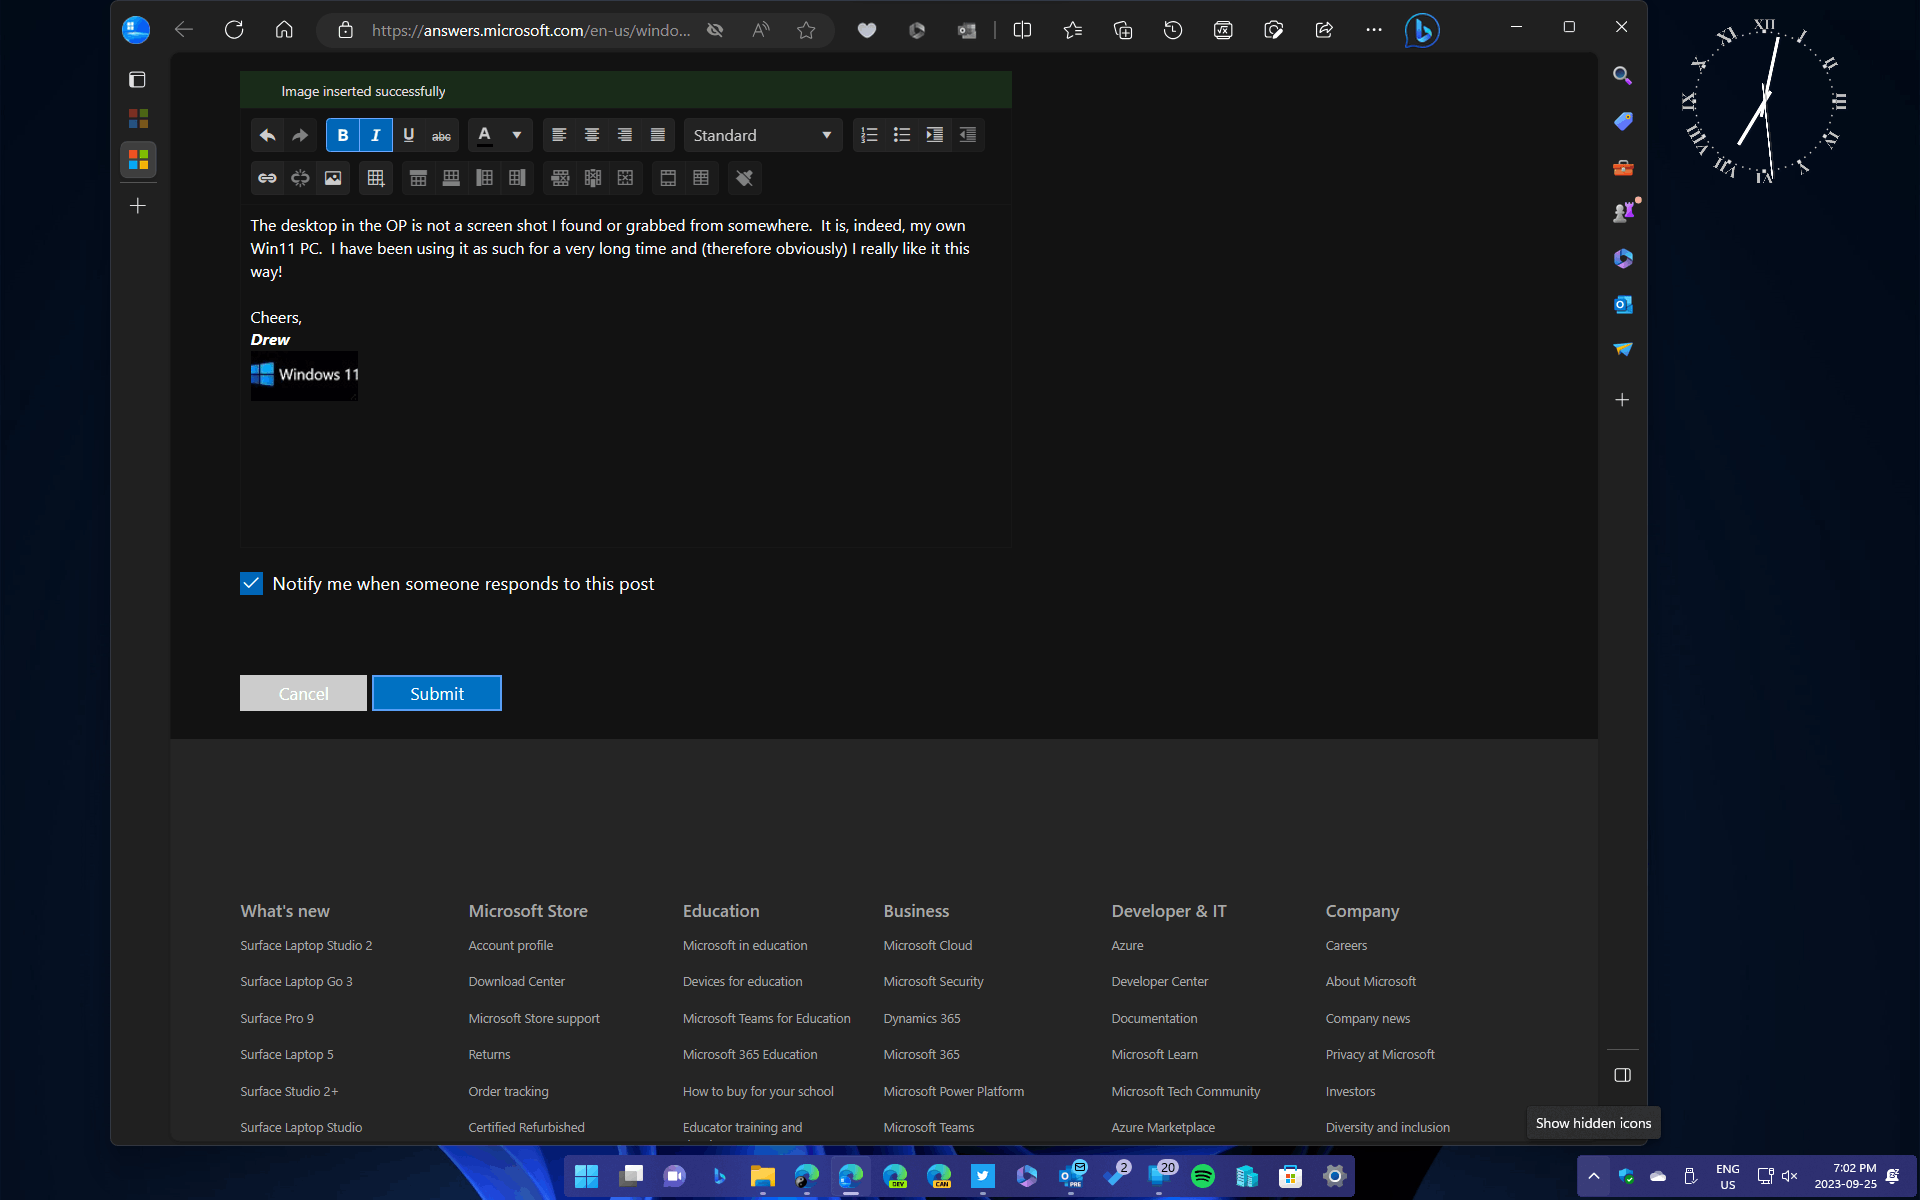Submit the reply post
Viewport: 1920px width, 1200px height.
[x=436, y=693]
